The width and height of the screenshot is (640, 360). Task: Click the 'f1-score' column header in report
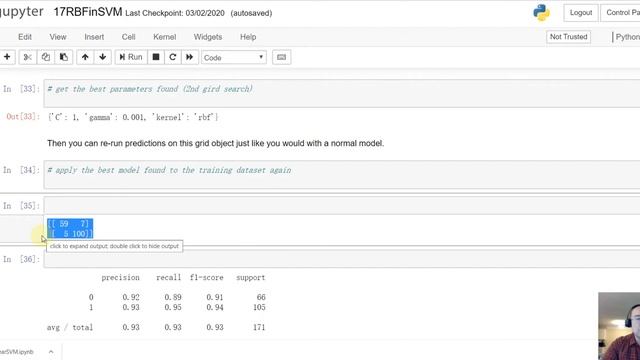coord(207,278)
